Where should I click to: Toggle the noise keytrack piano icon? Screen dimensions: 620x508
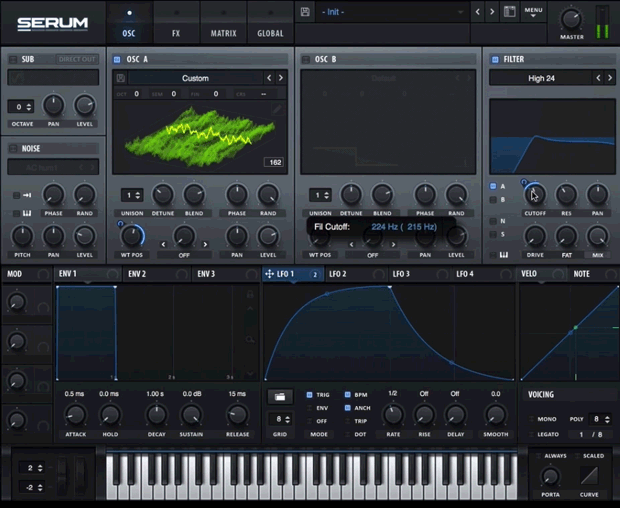pos(27,213)
